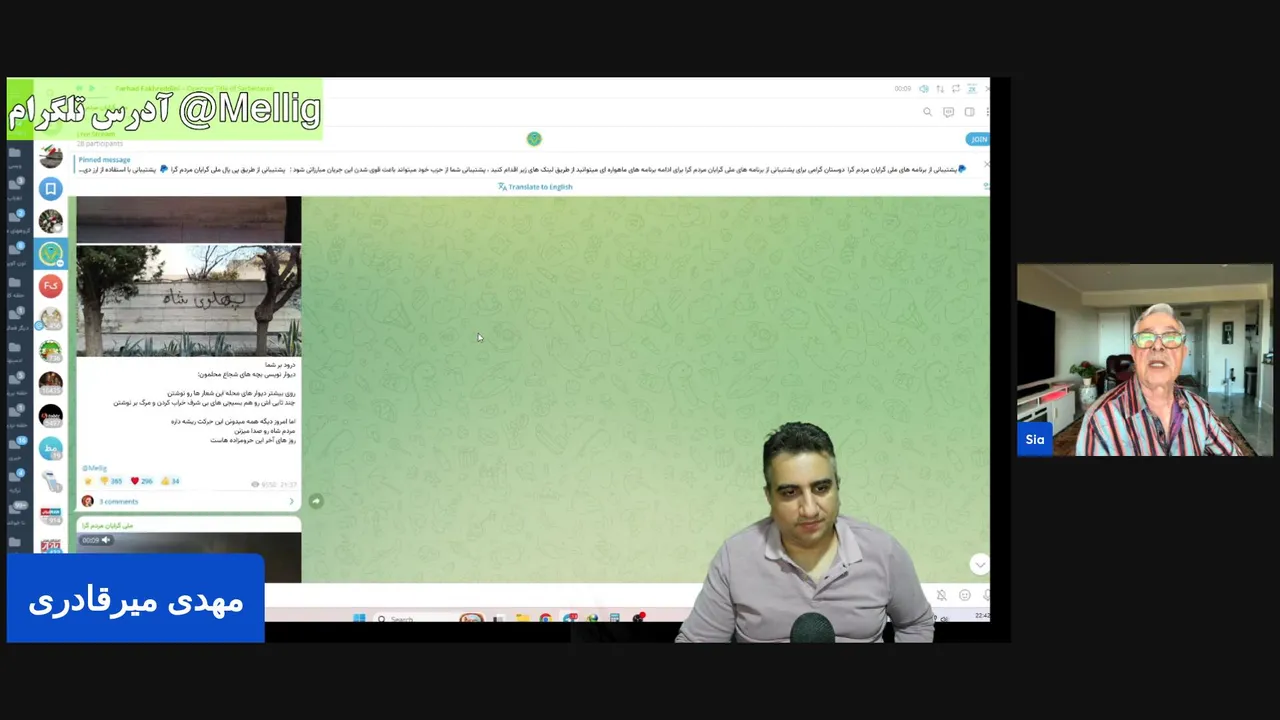The height and width of the screenshot is (720, 1280).
Task: Toggle thumbs down reaction 365
Action: tap(111, 481)
